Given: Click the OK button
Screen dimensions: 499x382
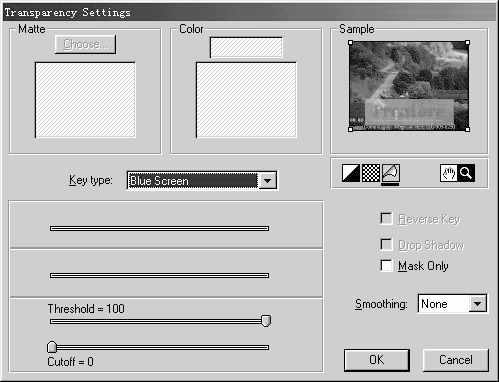Looking at the screenshot, I should [377, 360].
